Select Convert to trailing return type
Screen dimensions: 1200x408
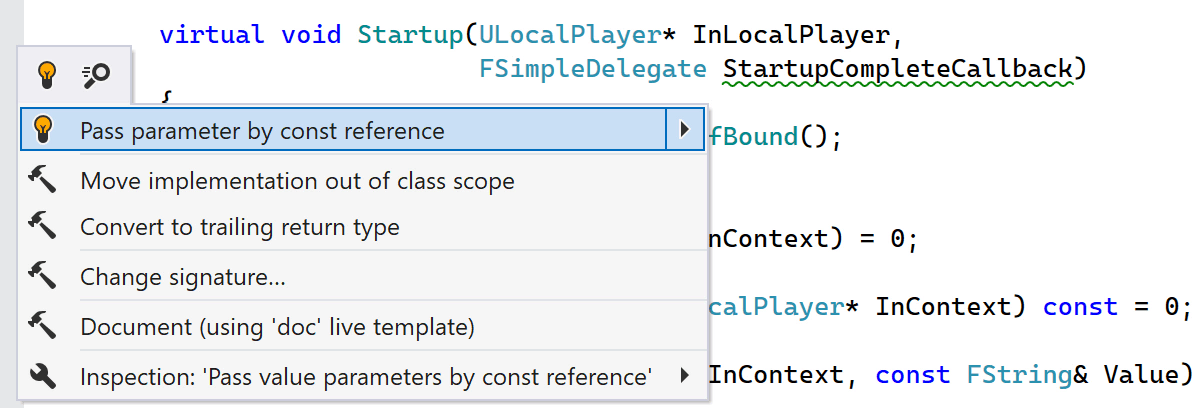click(x=240, y=227)
